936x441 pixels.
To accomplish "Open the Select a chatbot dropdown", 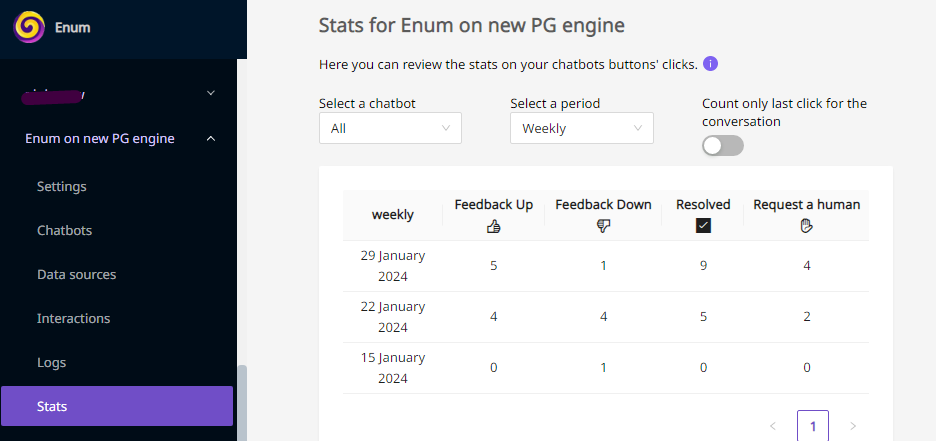I will (x=390, y=128).
